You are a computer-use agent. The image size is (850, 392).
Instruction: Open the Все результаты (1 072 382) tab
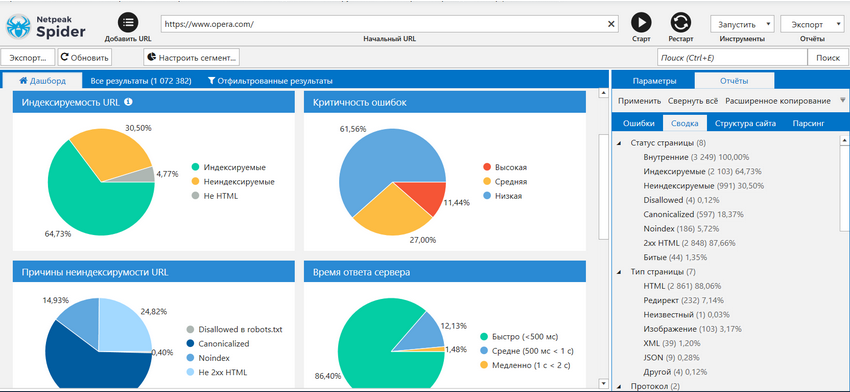[x=140, y=81]
